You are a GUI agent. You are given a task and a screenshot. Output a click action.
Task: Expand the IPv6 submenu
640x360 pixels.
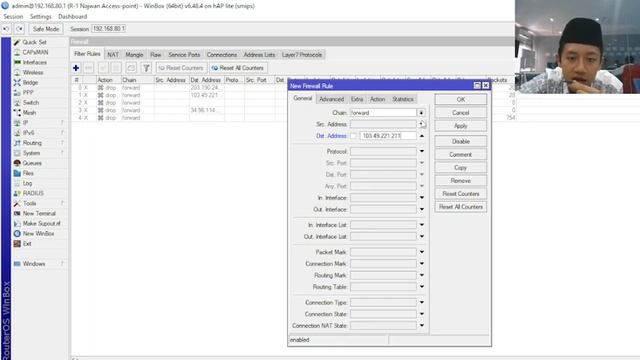click(62, 133)
